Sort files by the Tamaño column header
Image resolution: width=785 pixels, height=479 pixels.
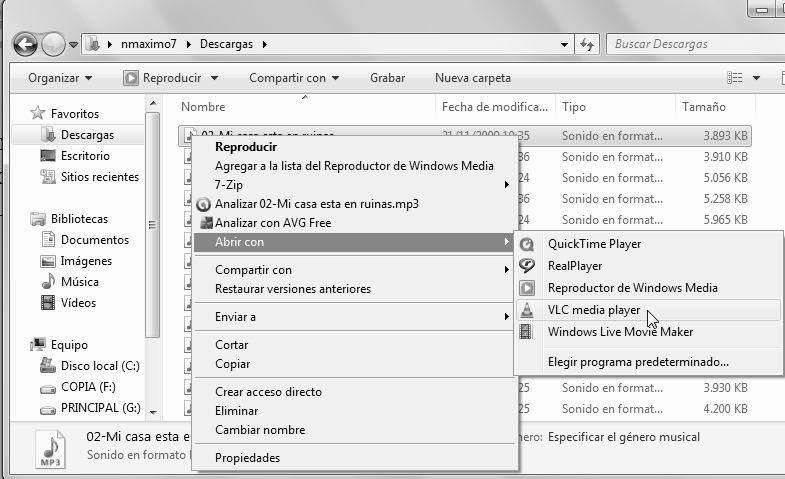pos(704,106)
